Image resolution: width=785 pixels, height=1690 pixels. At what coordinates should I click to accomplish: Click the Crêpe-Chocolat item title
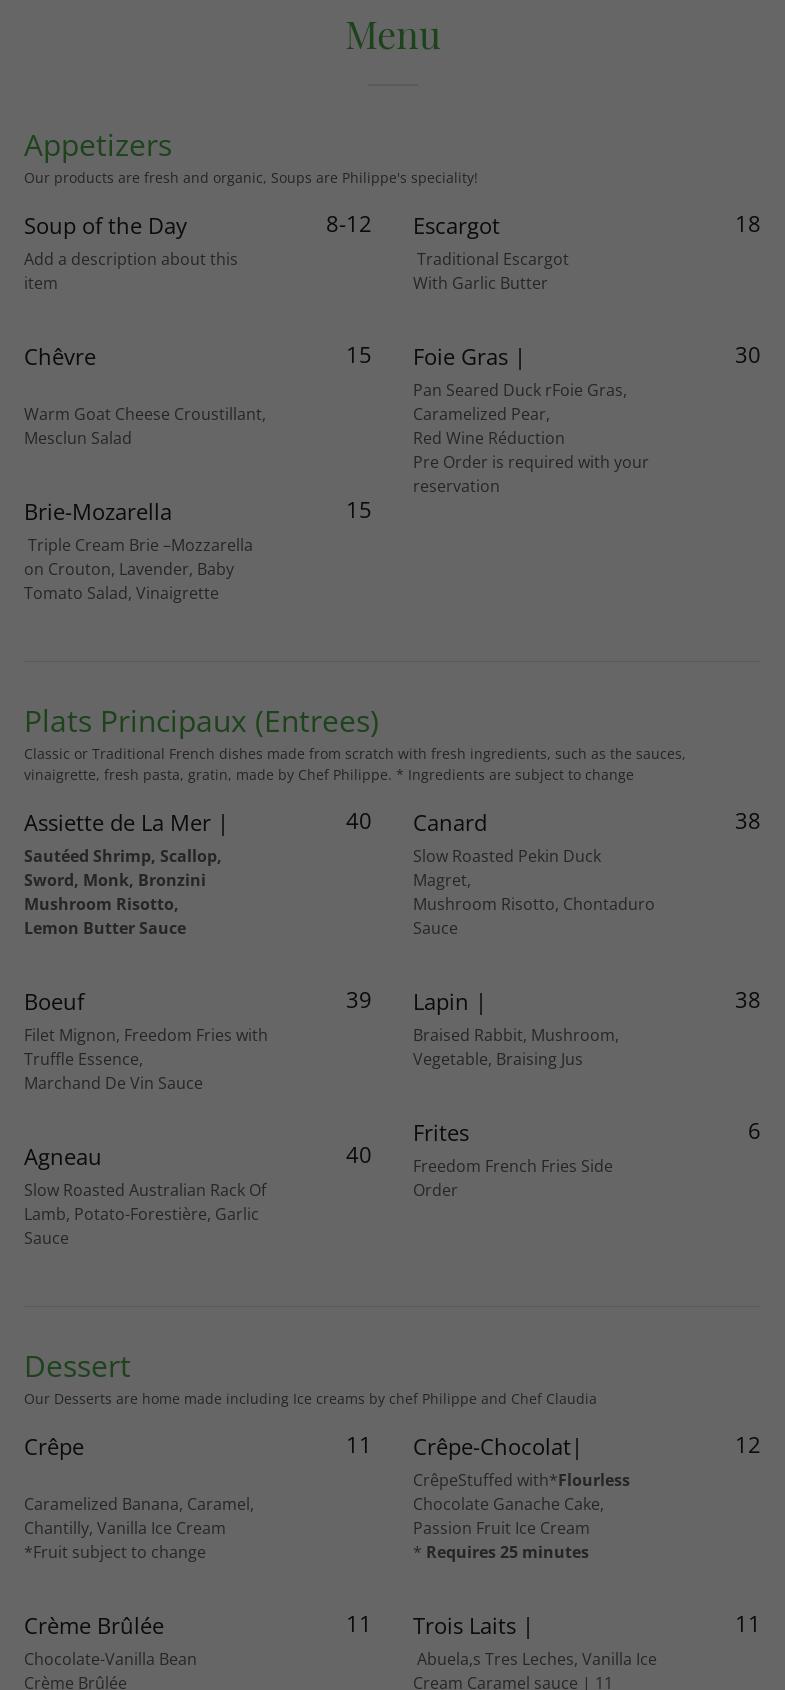[x=497, y=1447]
